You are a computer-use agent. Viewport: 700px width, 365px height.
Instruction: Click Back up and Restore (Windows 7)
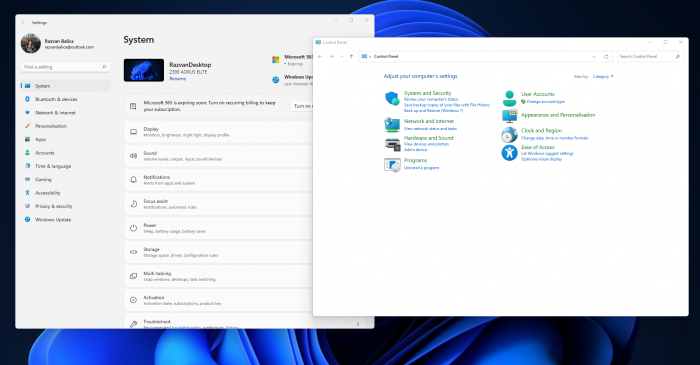point(433,110)
